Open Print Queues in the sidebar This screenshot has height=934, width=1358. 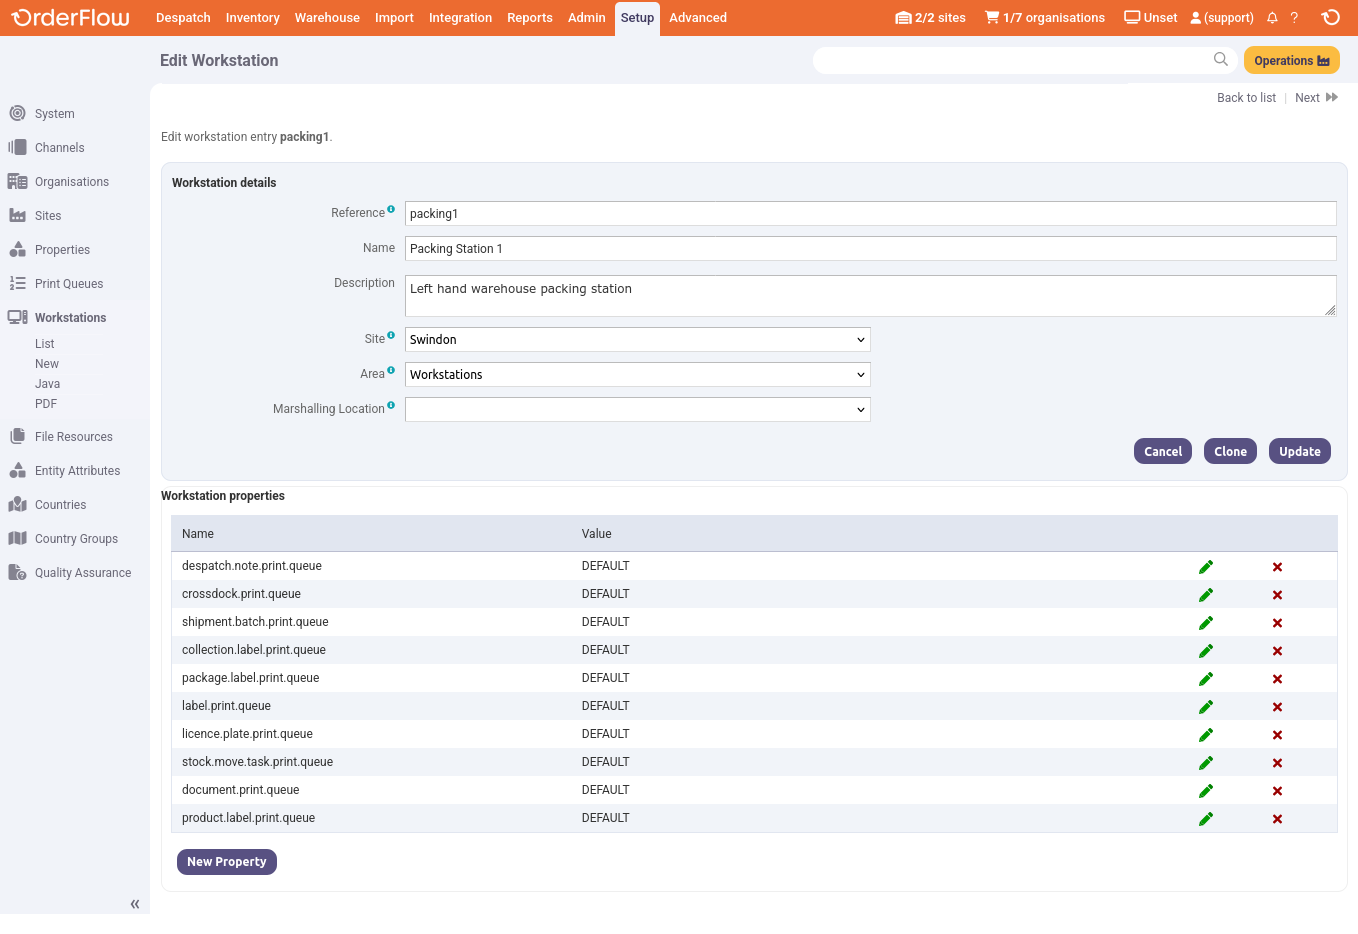[x=69, y=284]
